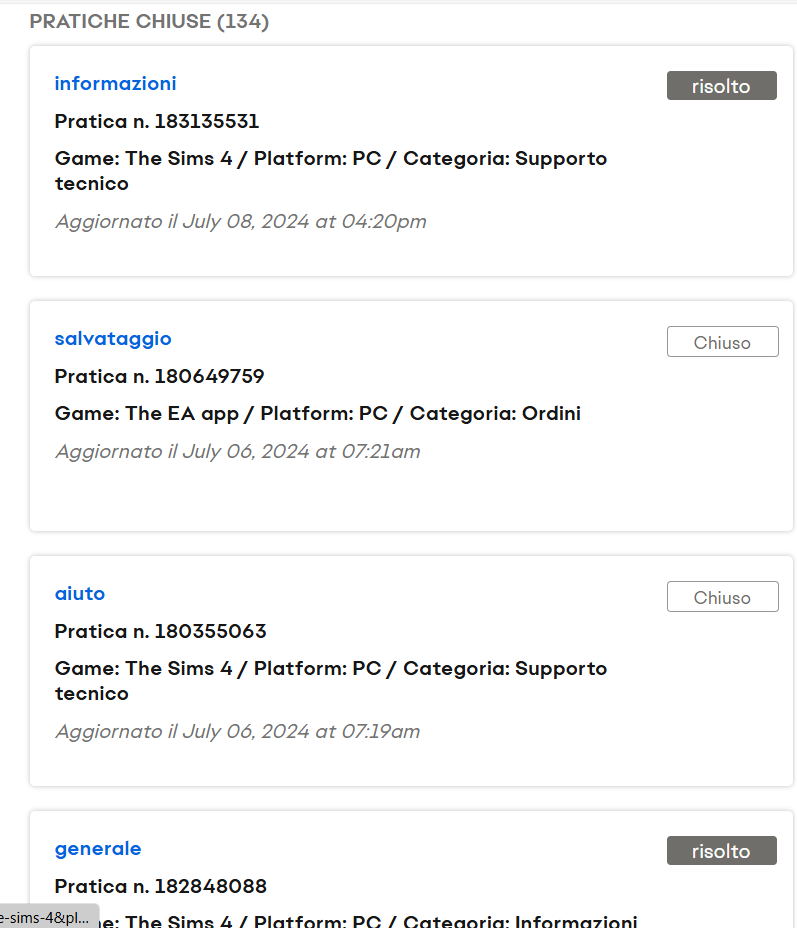
Task: Click the July 08, 2024 04:20pm update date
Action: [x=240, y=222]
